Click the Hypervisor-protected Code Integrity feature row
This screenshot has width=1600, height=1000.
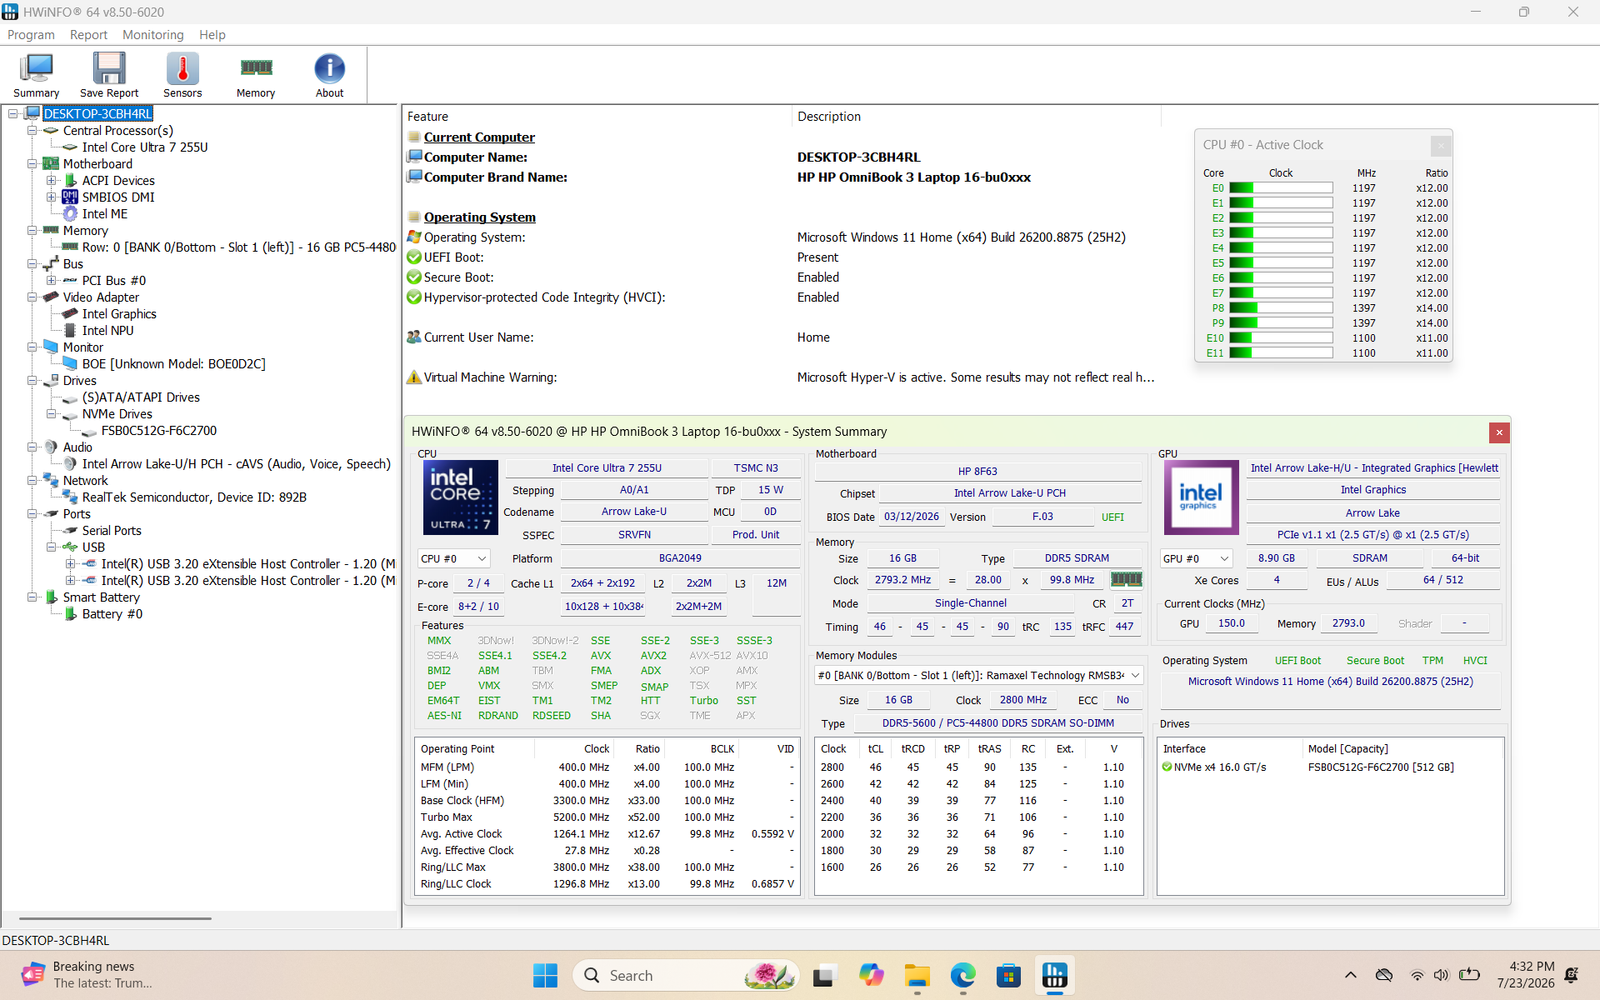tap(782, 297)
